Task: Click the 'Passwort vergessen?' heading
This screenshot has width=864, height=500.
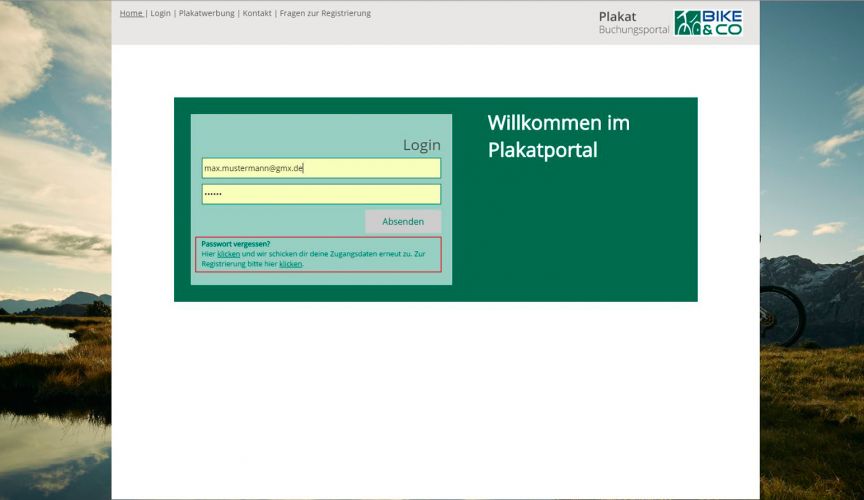Action: coord(236,244)
